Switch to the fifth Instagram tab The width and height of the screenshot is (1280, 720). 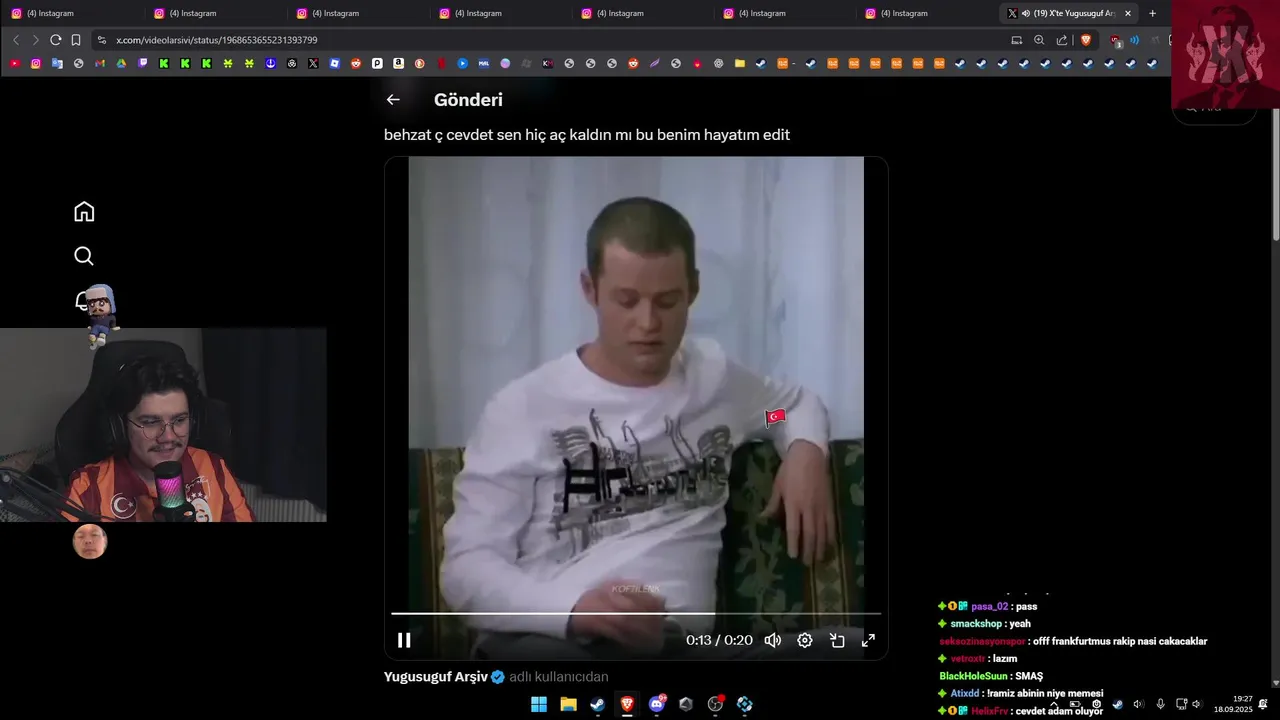pos(641,13)
